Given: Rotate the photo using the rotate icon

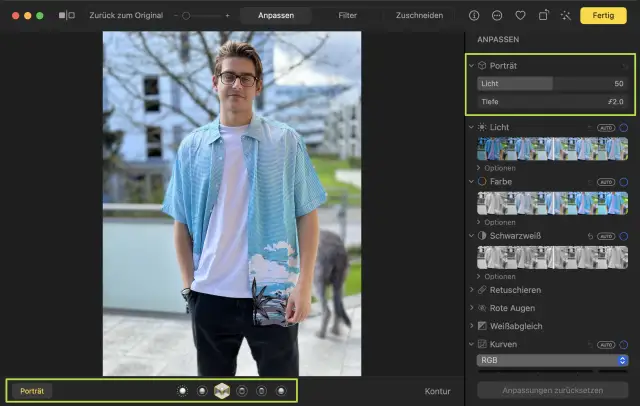Looking at the screenshot, I should (543, 16).
